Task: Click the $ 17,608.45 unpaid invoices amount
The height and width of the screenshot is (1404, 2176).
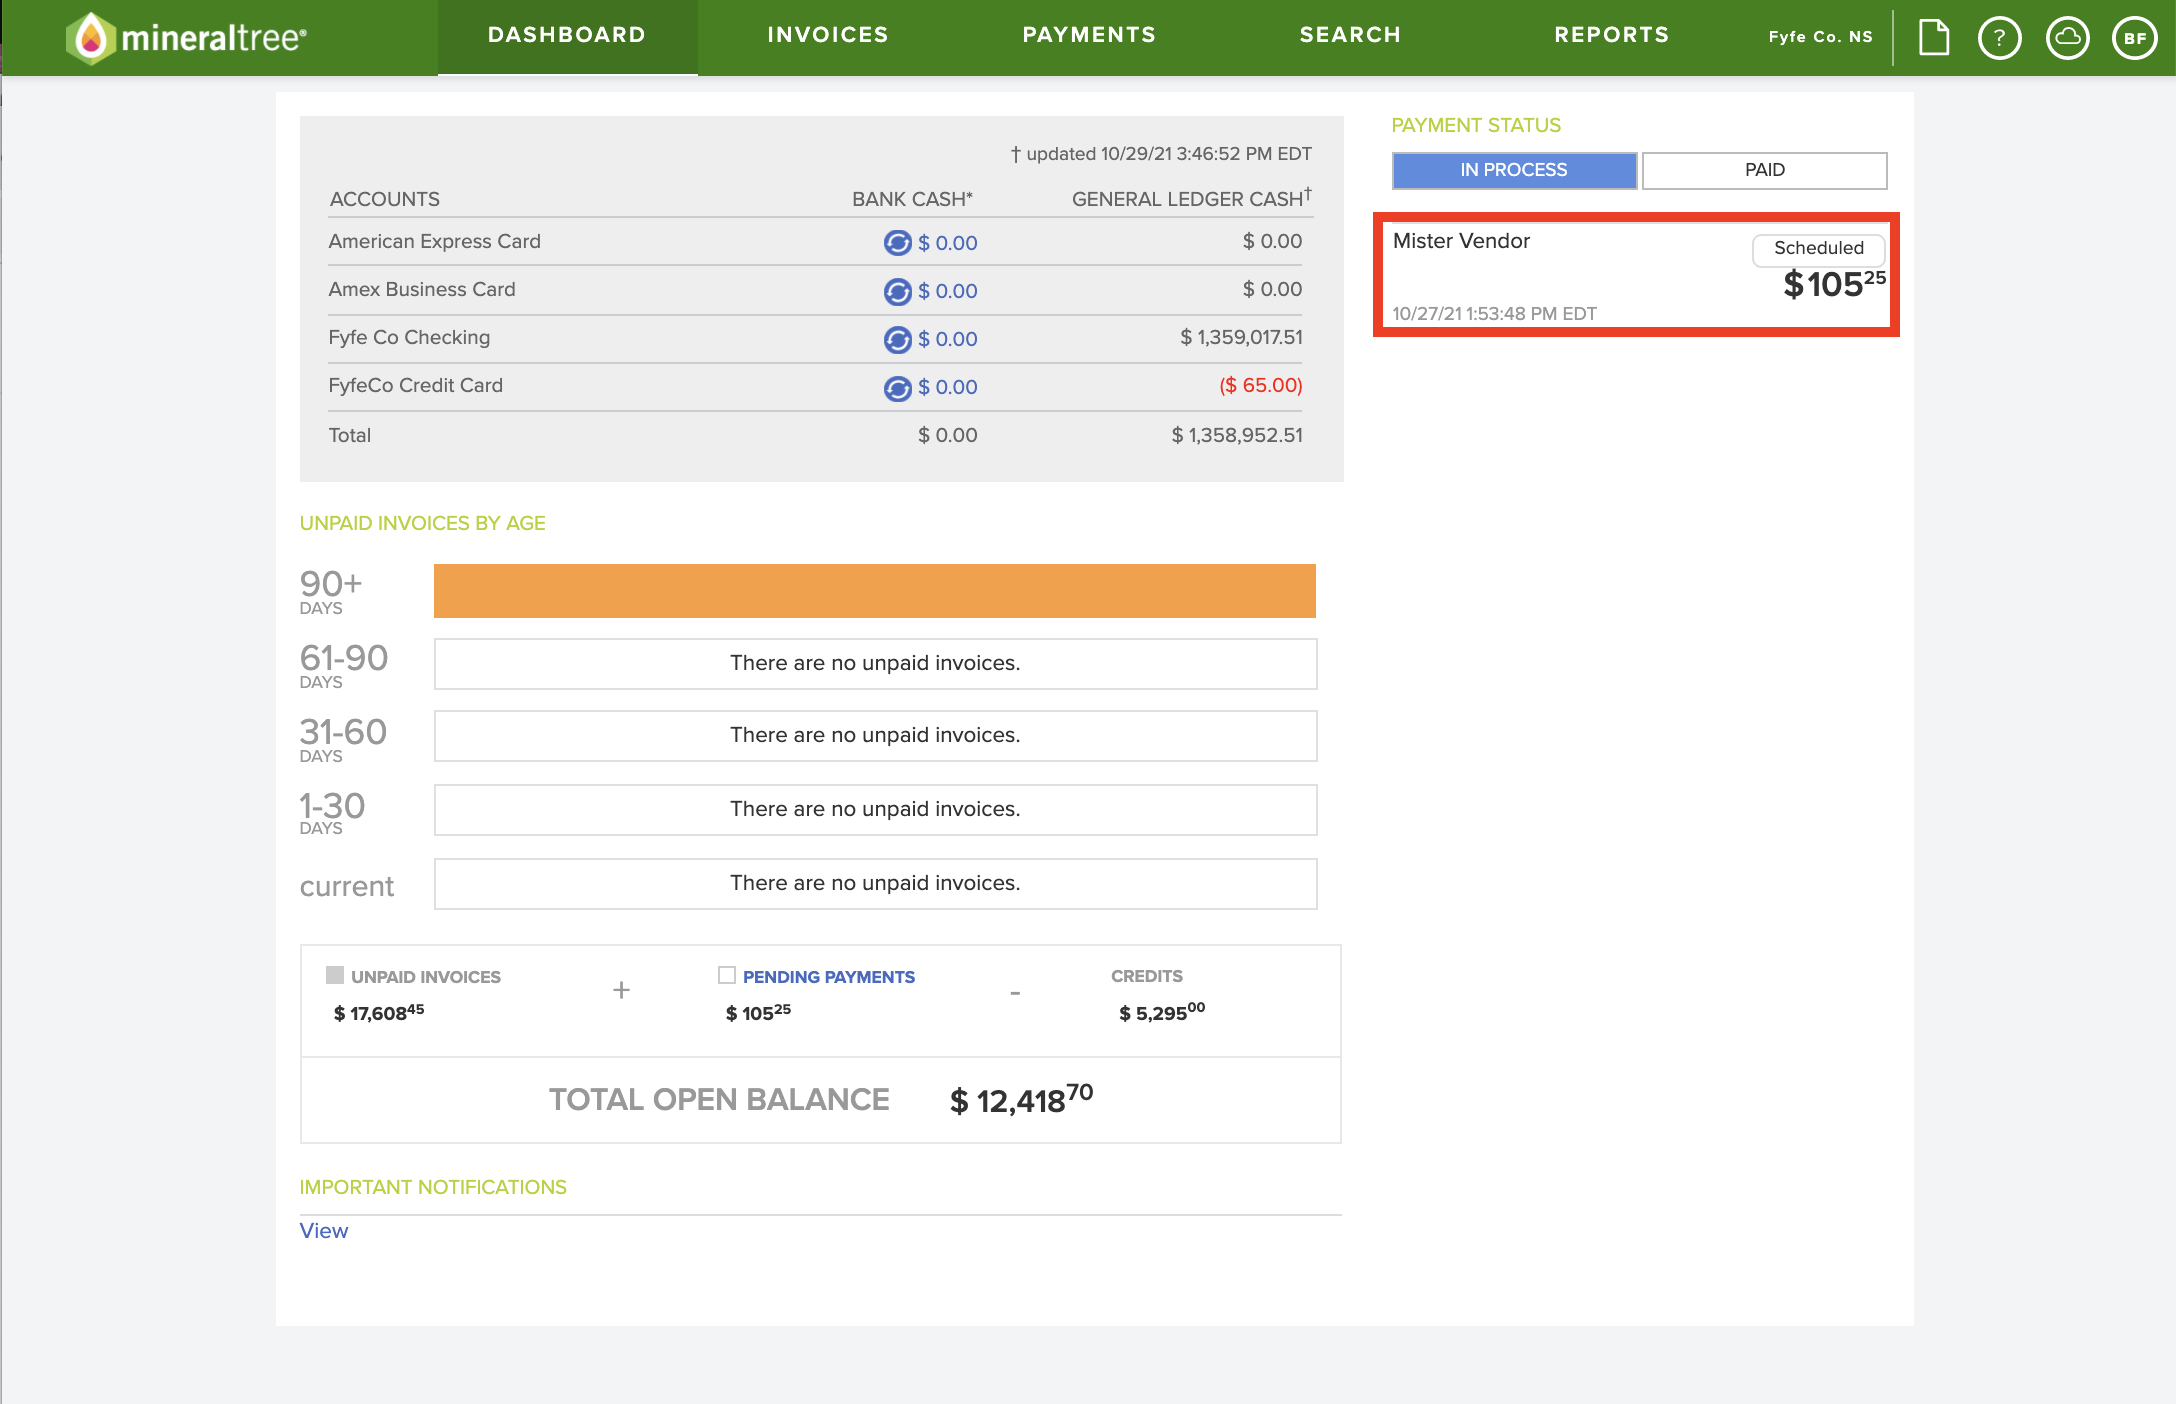Action: [379, 1012]
